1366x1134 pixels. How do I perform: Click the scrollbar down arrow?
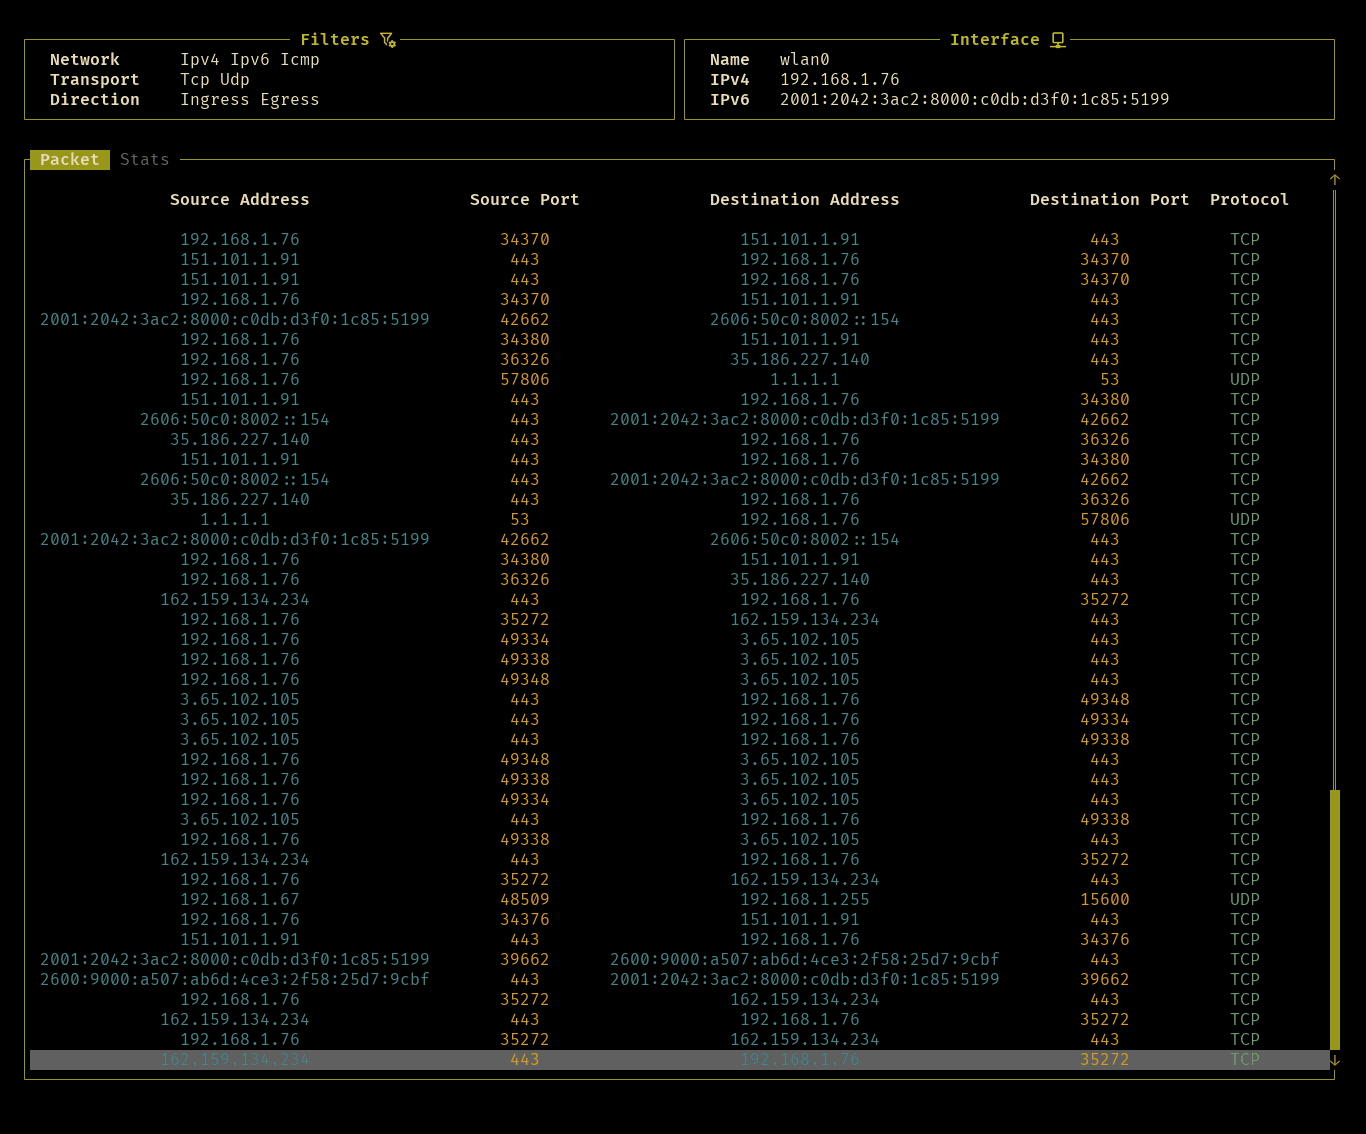coord(1334,1060)
